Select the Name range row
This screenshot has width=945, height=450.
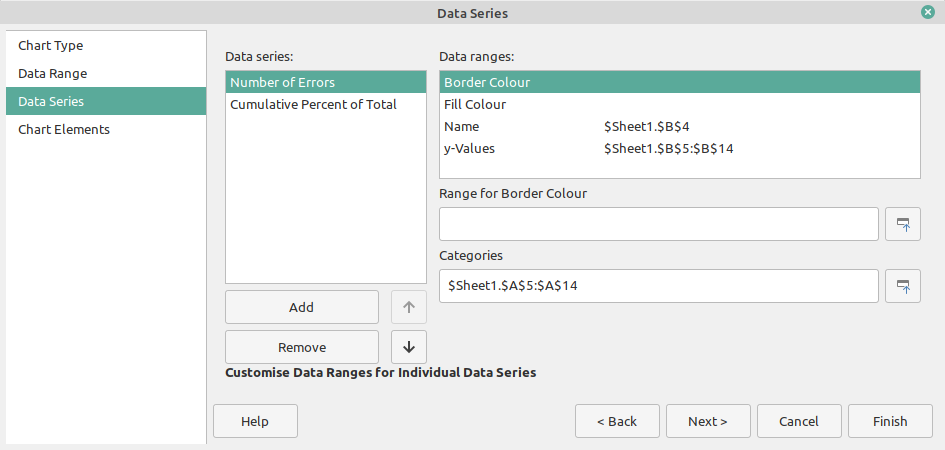(x=462, y=126)
